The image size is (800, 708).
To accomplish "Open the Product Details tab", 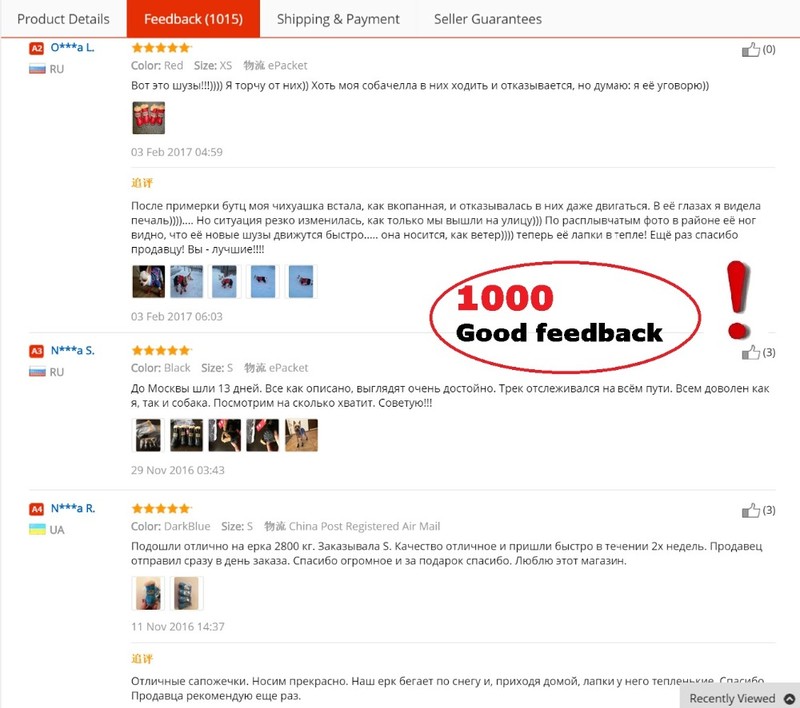I will coord(63,19).
